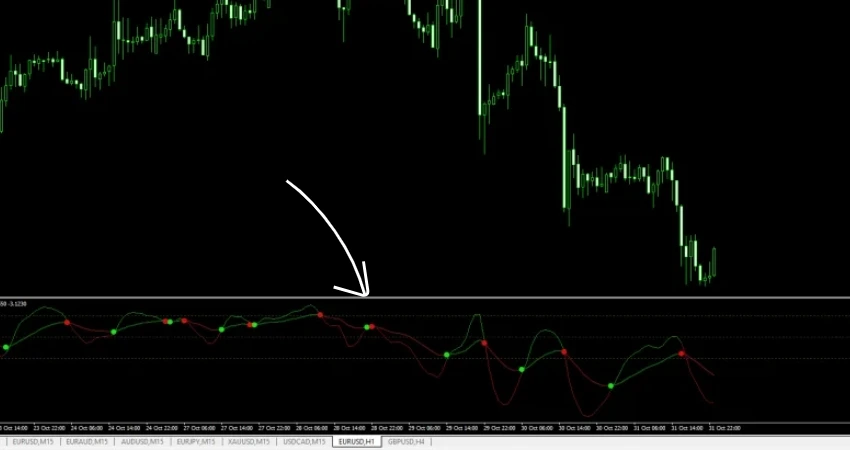Click the 31 Oct 22:00 time label
This screenshot has height=450, width=850.
(725, 428)
